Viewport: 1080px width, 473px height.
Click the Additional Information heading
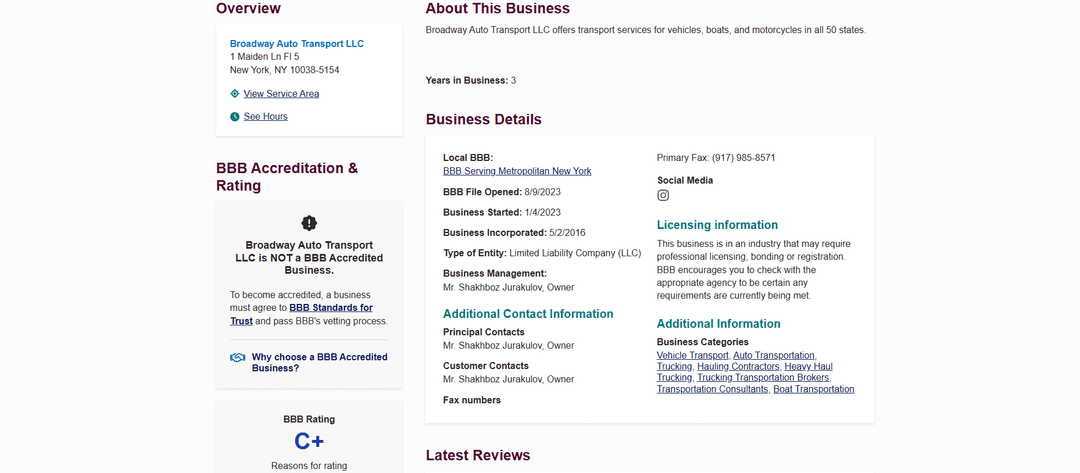[x=718, y=324]
